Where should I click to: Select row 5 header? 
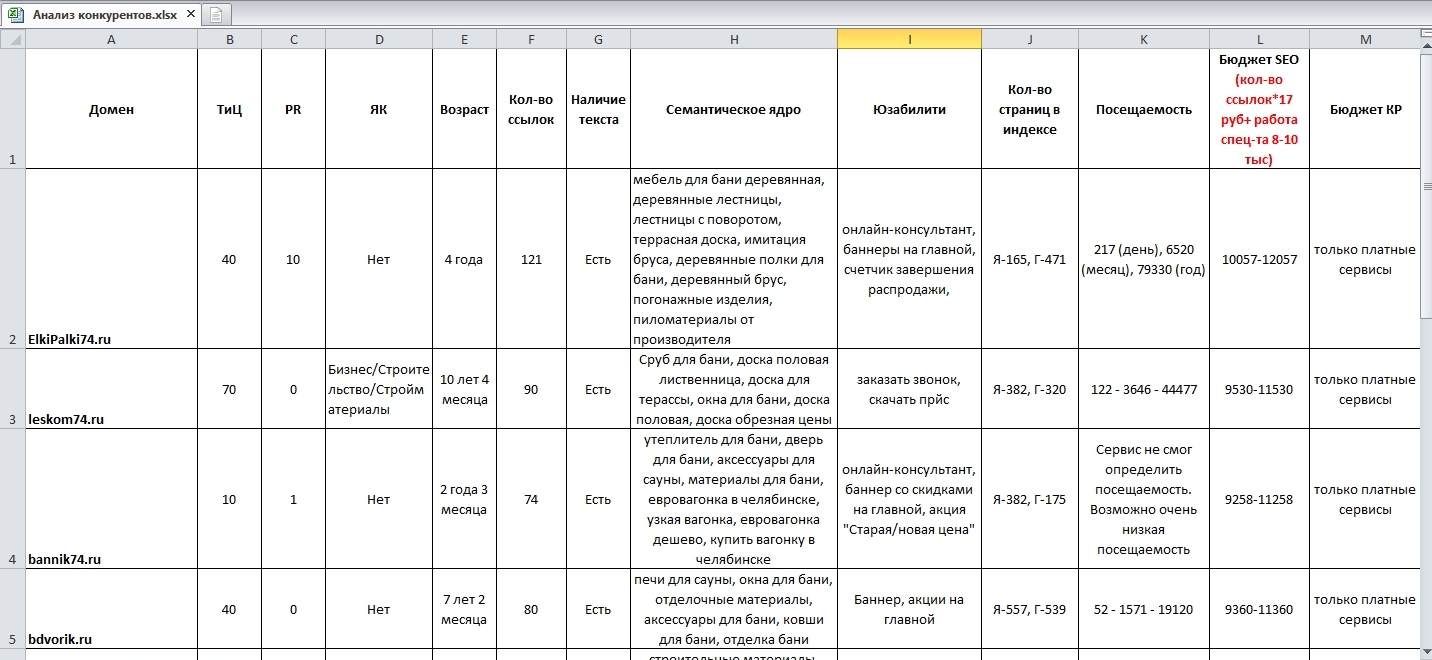(x=12, y=609)
